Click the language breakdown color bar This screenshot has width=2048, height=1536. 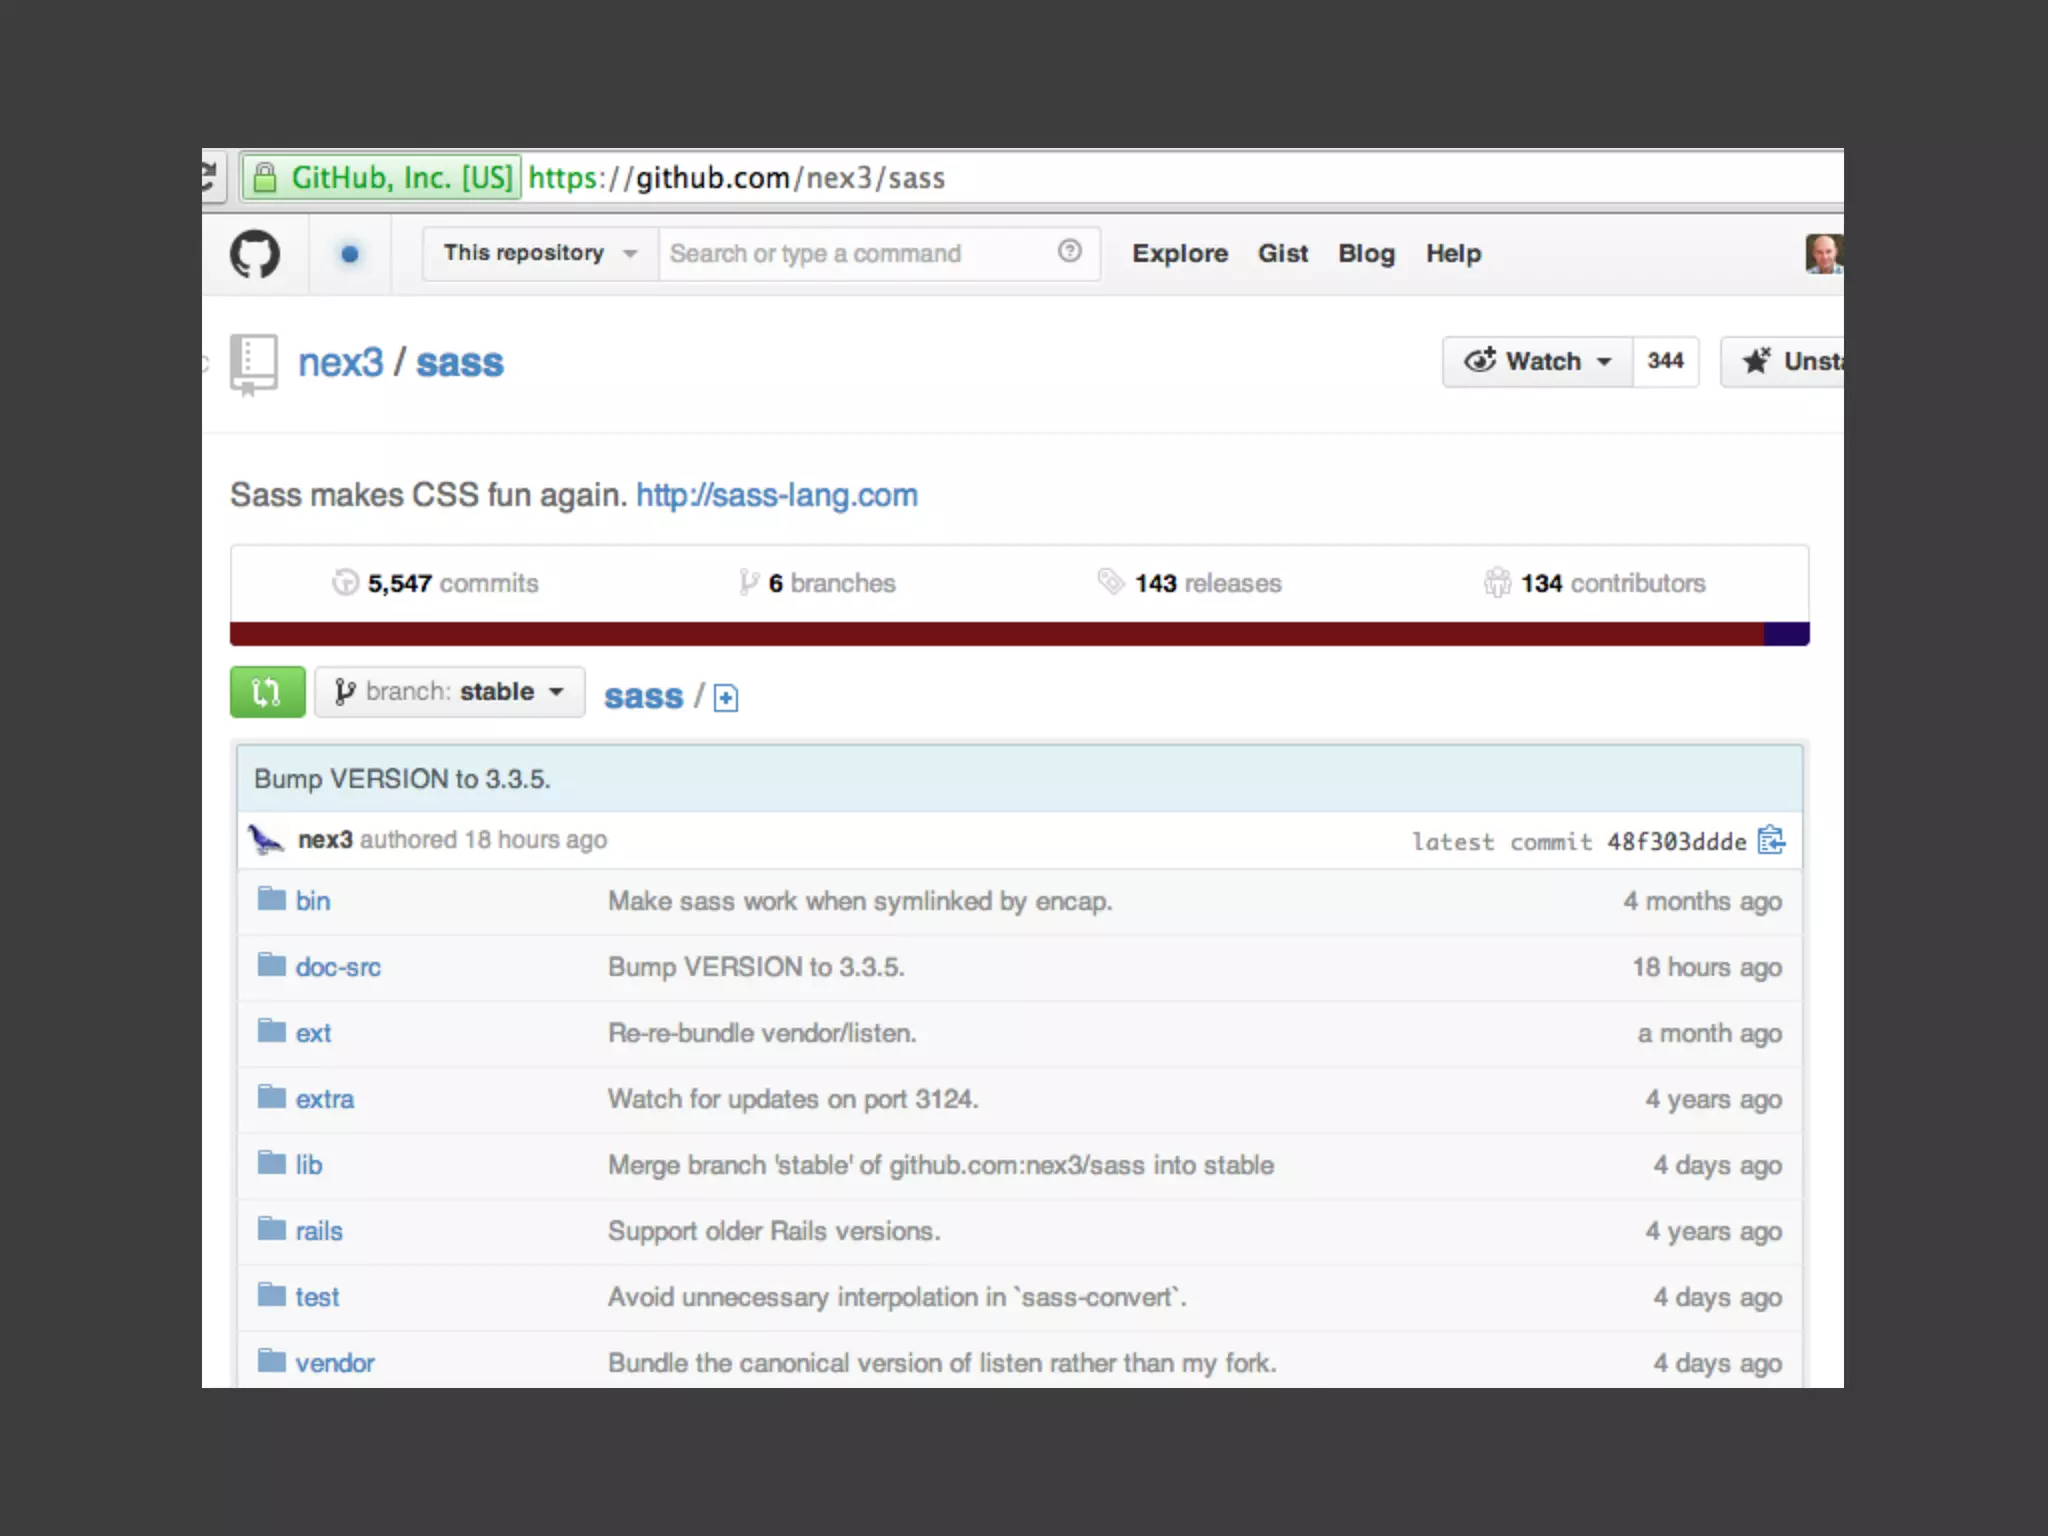pos(1020,634)
